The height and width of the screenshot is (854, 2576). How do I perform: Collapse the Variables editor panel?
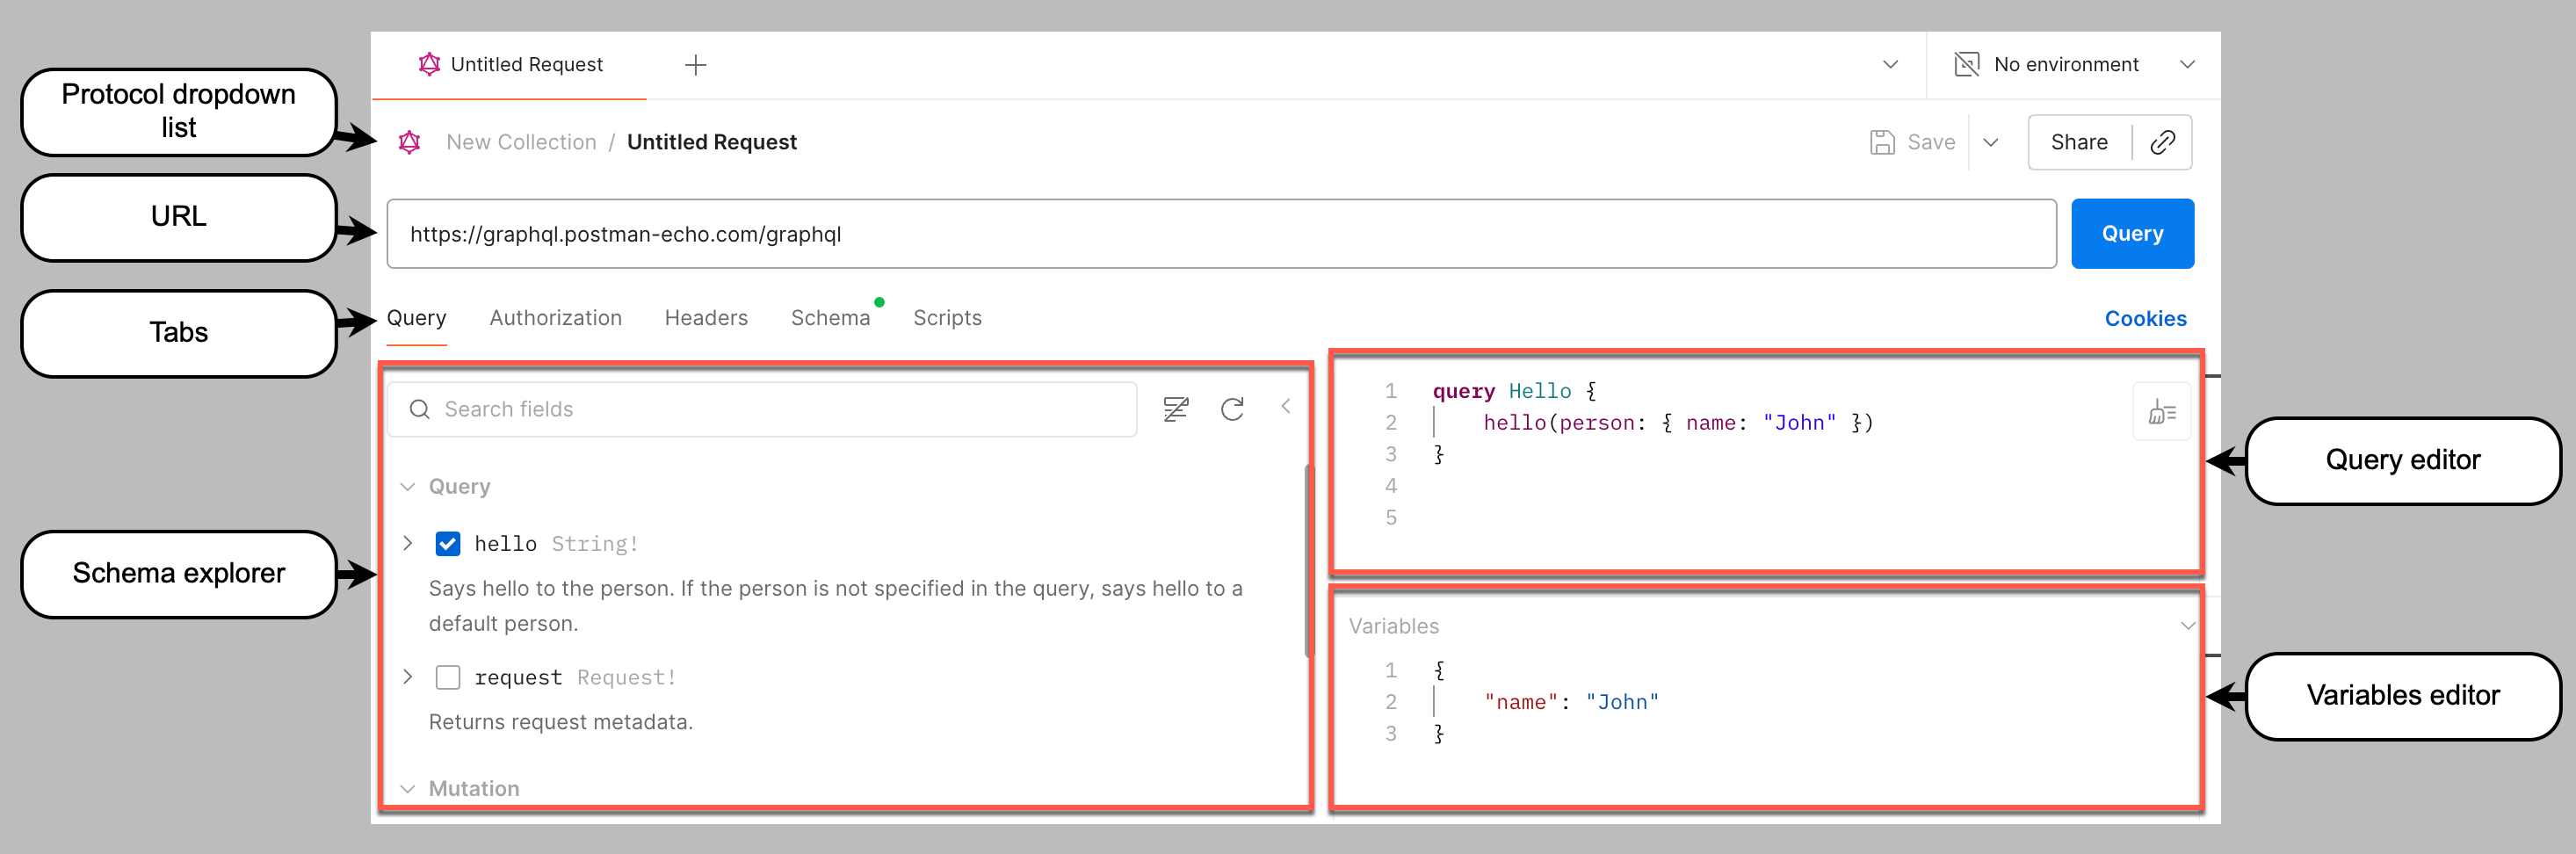2187,626
